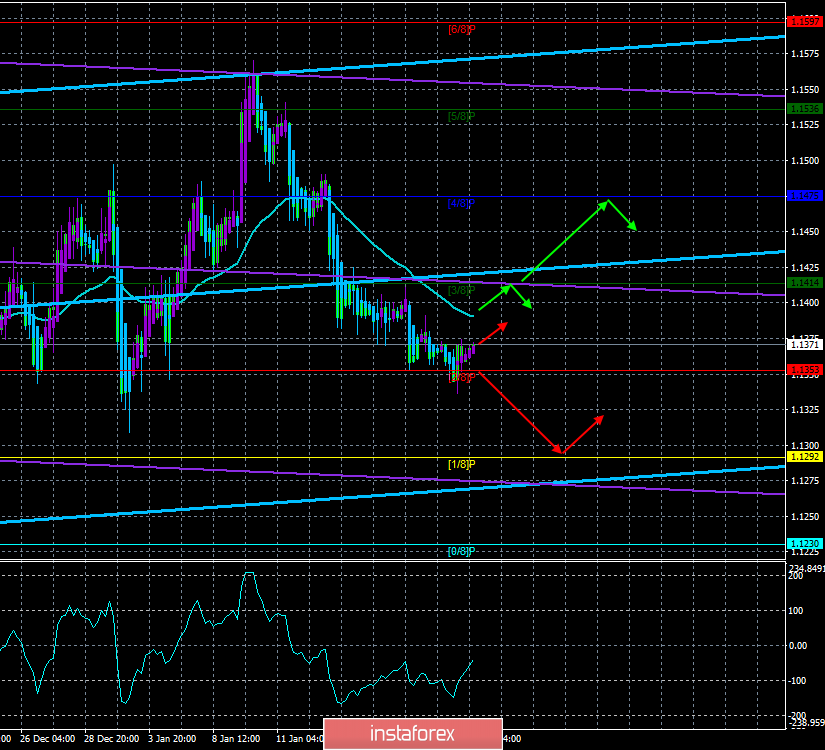Click the 1.1525 price axis value

(805, 125)
